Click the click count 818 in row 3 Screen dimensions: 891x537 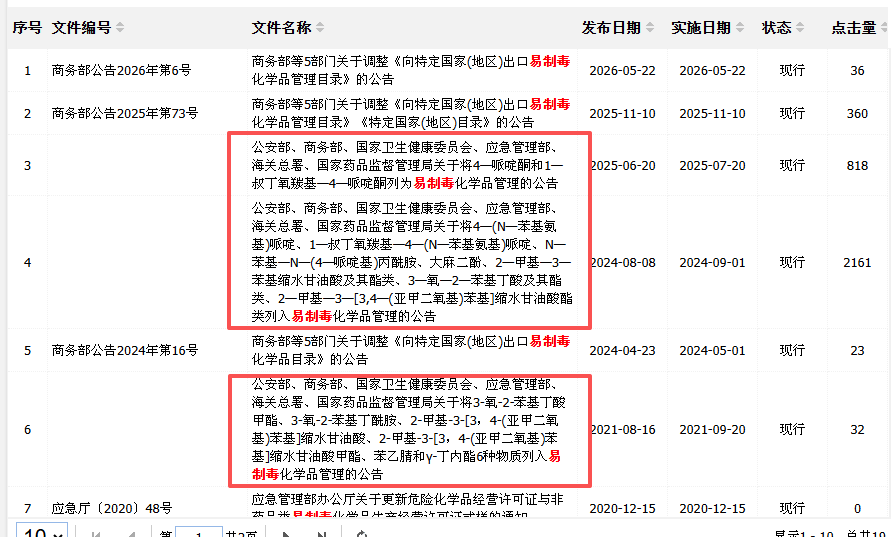tap(857, 165)
